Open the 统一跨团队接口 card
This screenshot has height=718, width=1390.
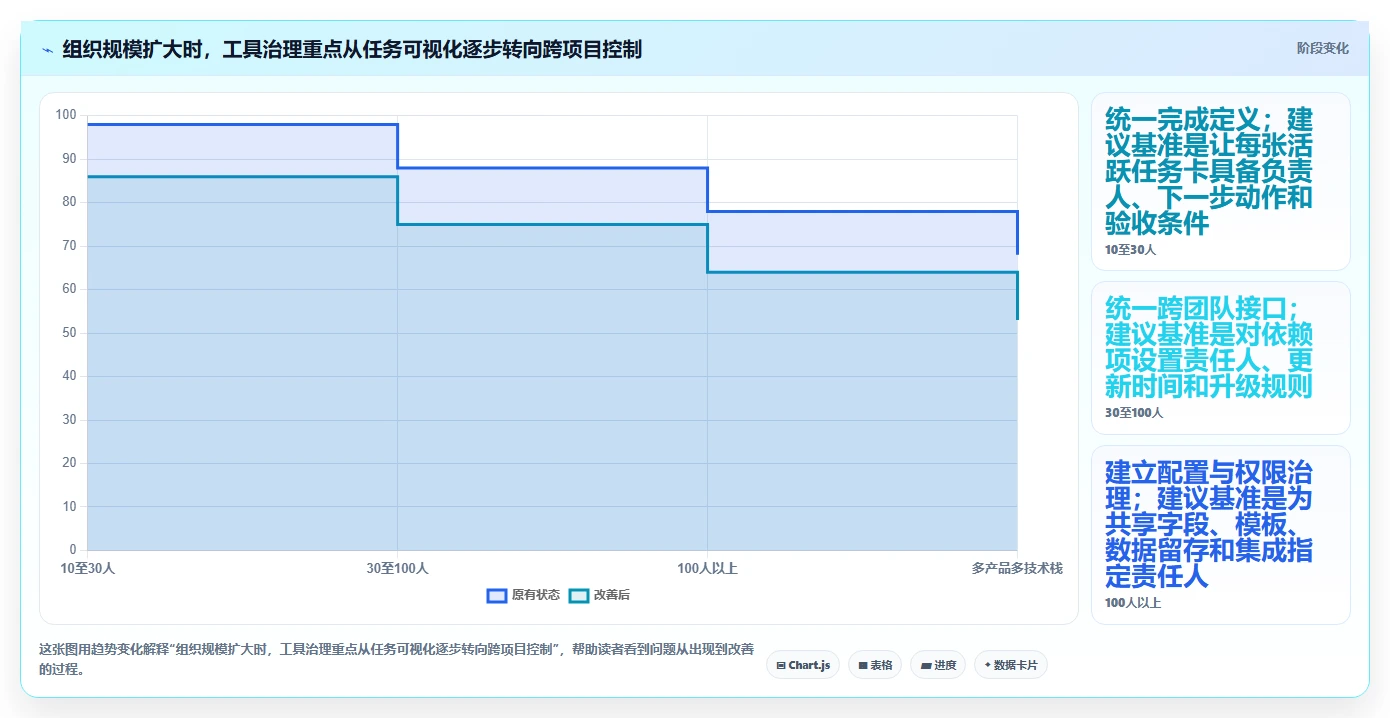pyautogui.click(x=1220, y=358)
